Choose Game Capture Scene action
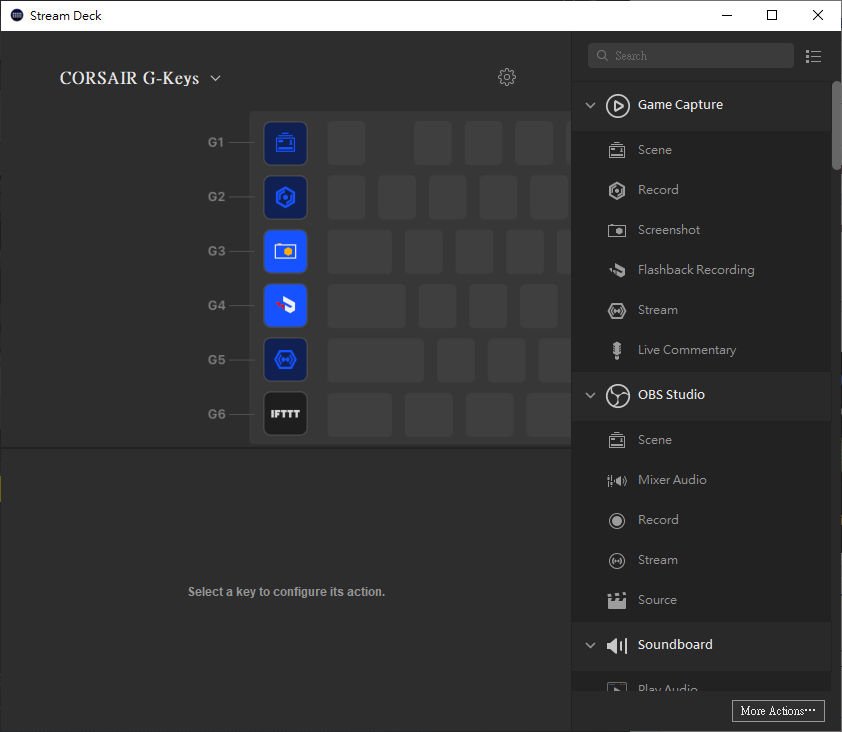This screenshot has width=842, height=732. coord(701,150)
